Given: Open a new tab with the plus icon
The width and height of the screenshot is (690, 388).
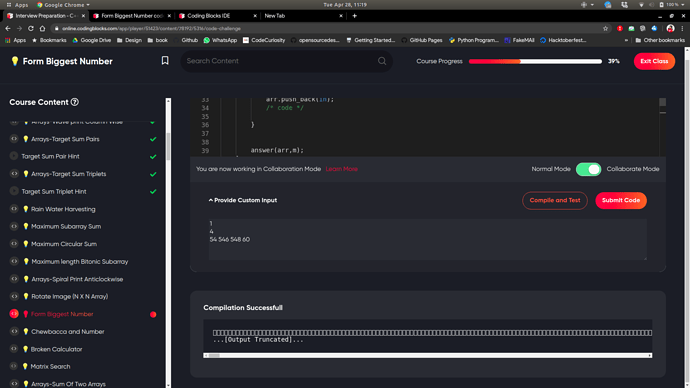Looking at the screenshot, I should [355, 16].
